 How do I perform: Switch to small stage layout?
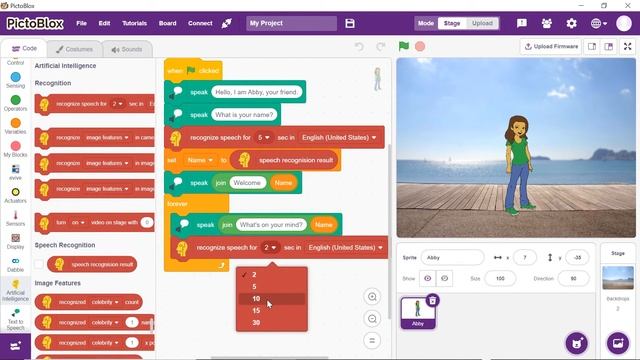[x=592, y=47]
